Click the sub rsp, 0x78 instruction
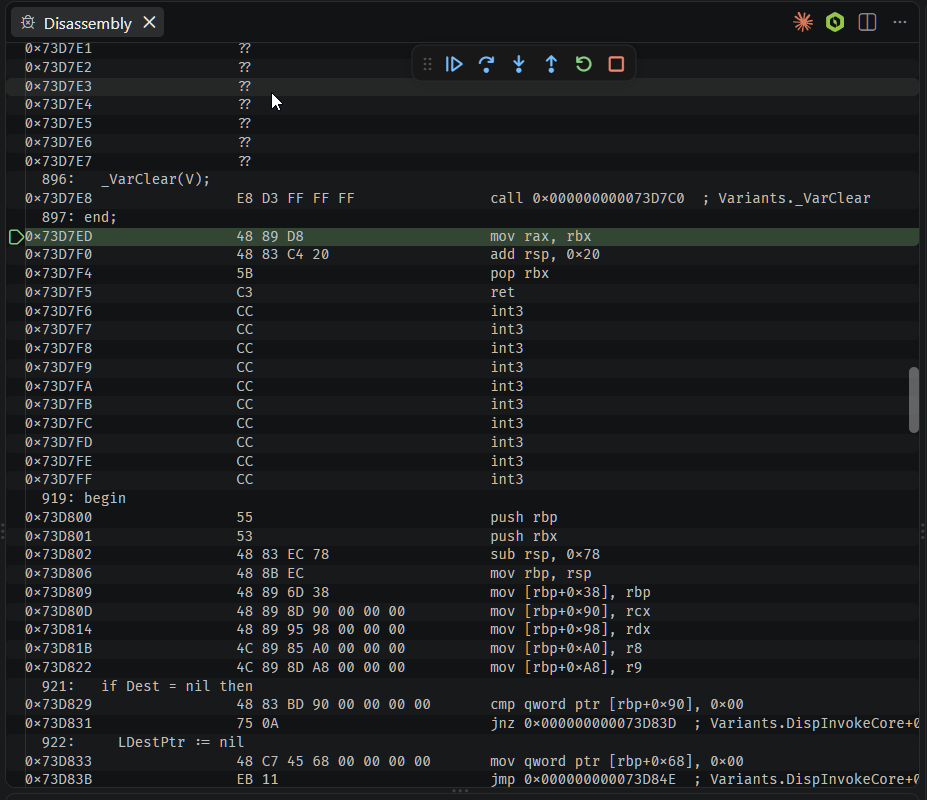The image size is (927, 800). point(544,555)
